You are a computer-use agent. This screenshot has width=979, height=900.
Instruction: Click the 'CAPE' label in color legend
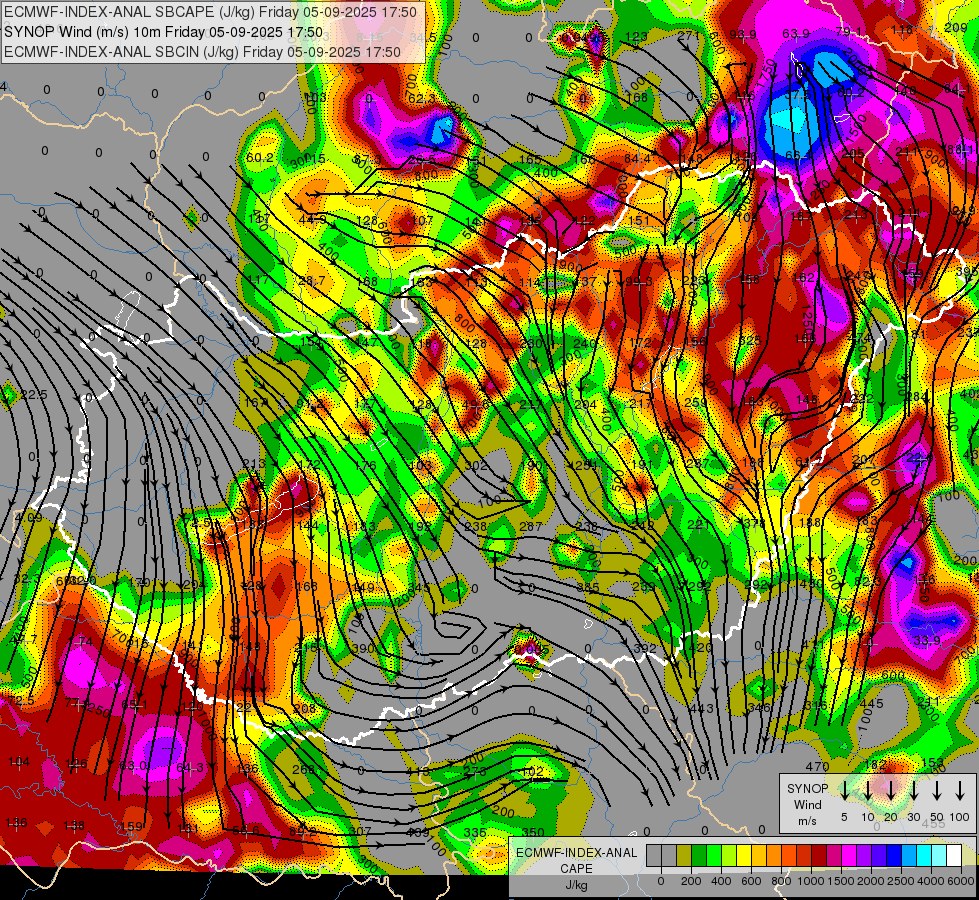pos(576,869)
